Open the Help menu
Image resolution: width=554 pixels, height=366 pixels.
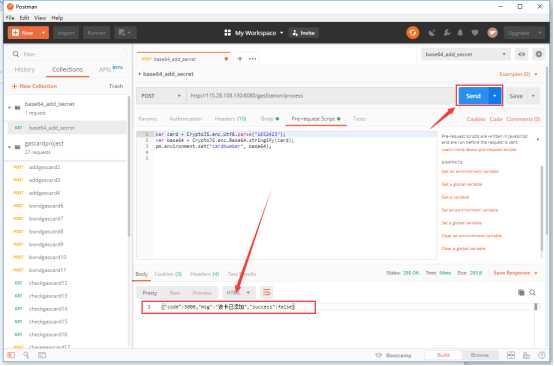(57, 18)
